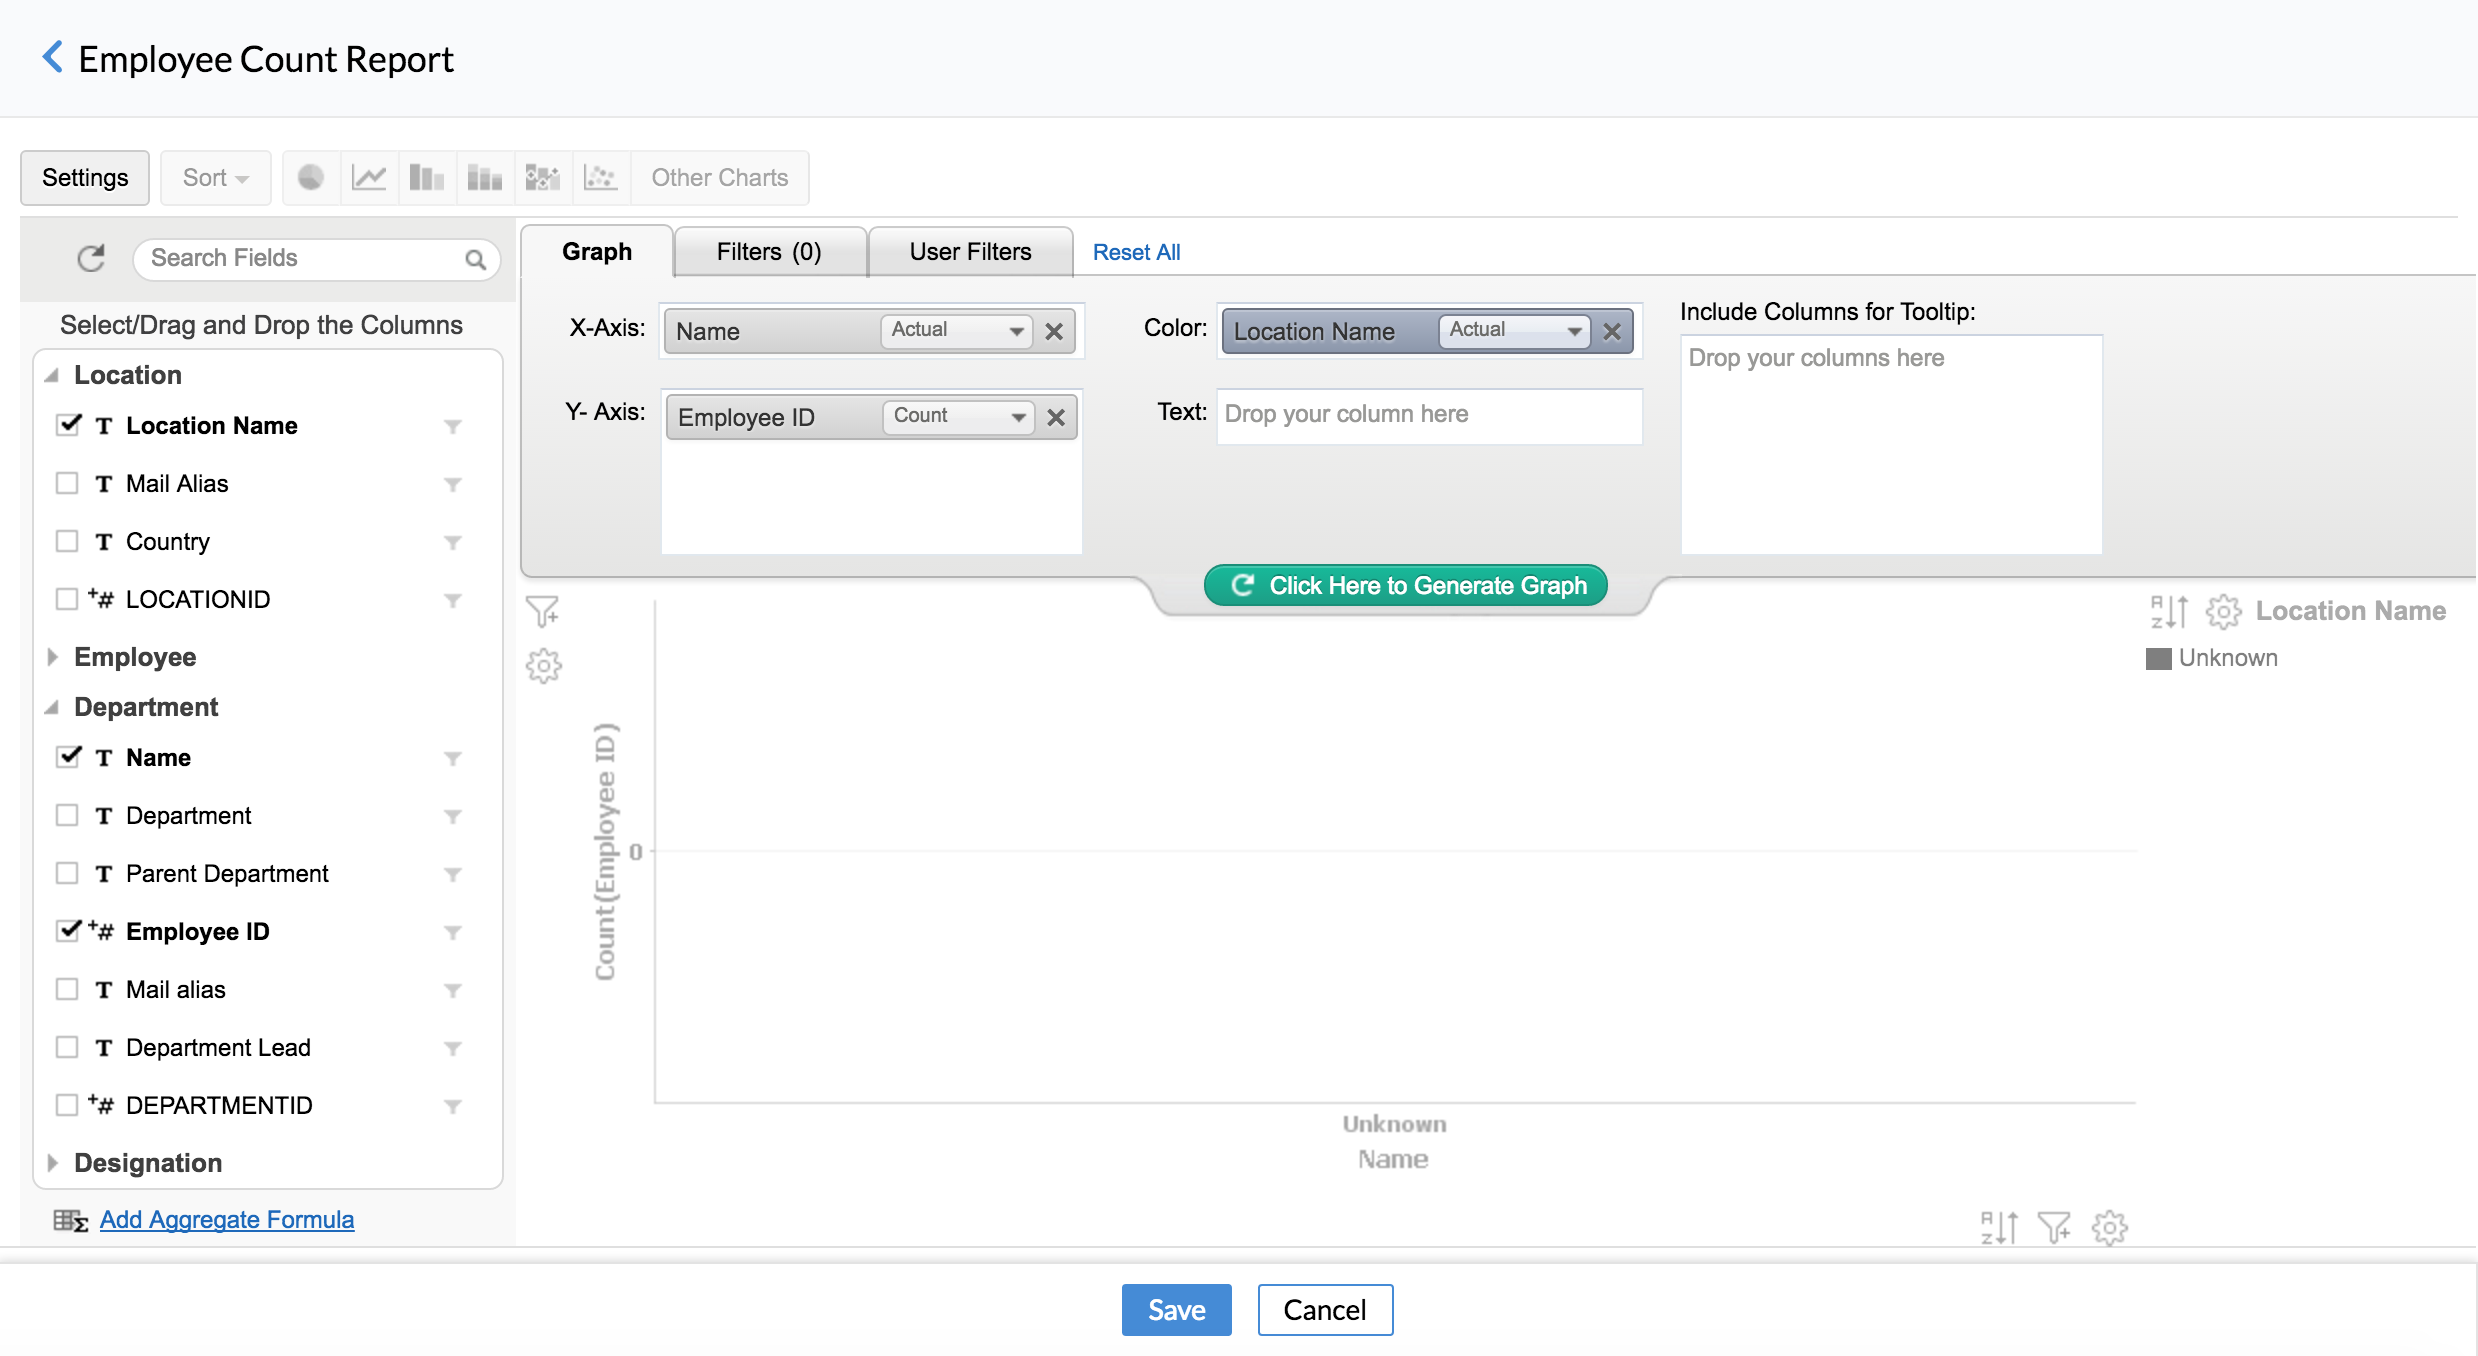Switch to the User Filters tab
Screen dimensions: 2478x1356
pyautogui.click(x=970, y=252)
